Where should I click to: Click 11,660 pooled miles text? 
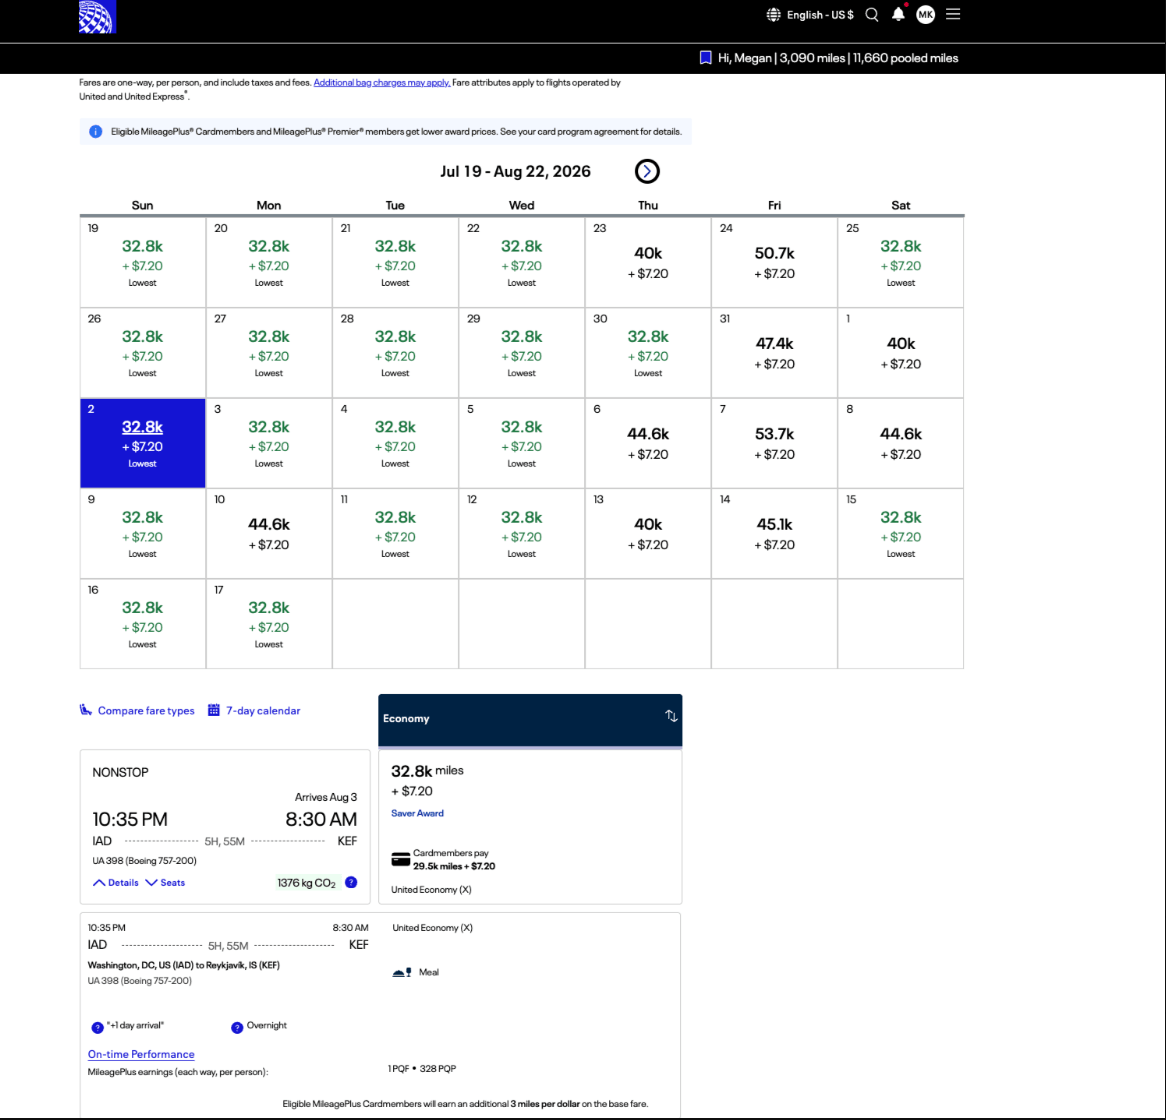tap(905, 58)
